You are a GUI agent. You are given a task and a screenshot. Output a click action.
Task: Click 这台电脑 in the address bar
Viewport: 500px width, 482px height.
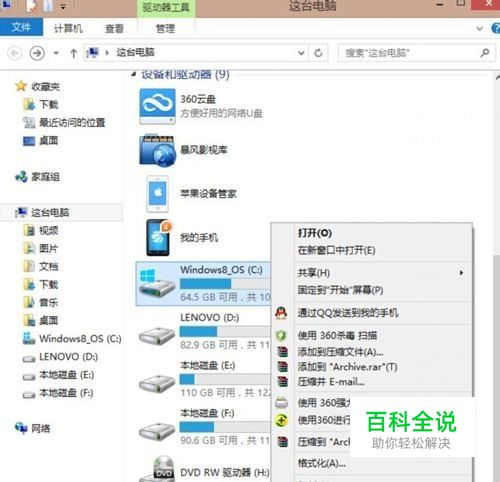tap(135, 52)
